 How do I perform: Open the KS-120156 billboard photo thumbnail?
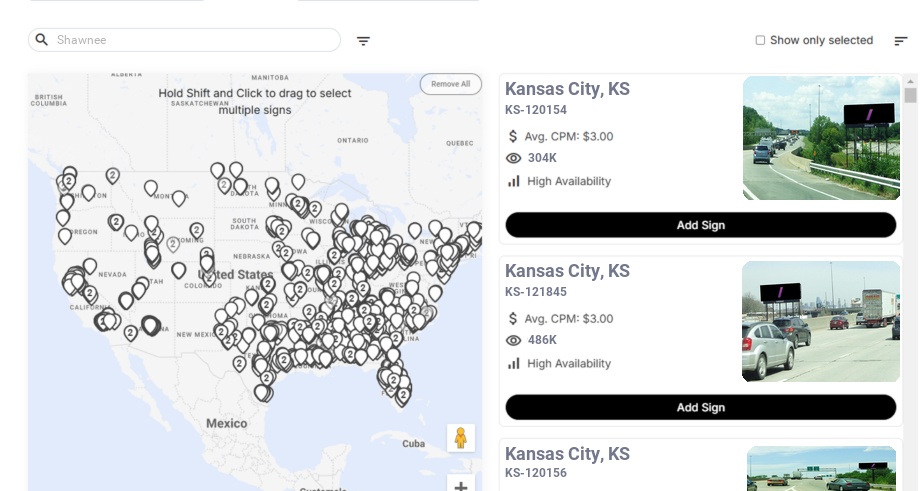coord(821,468)
